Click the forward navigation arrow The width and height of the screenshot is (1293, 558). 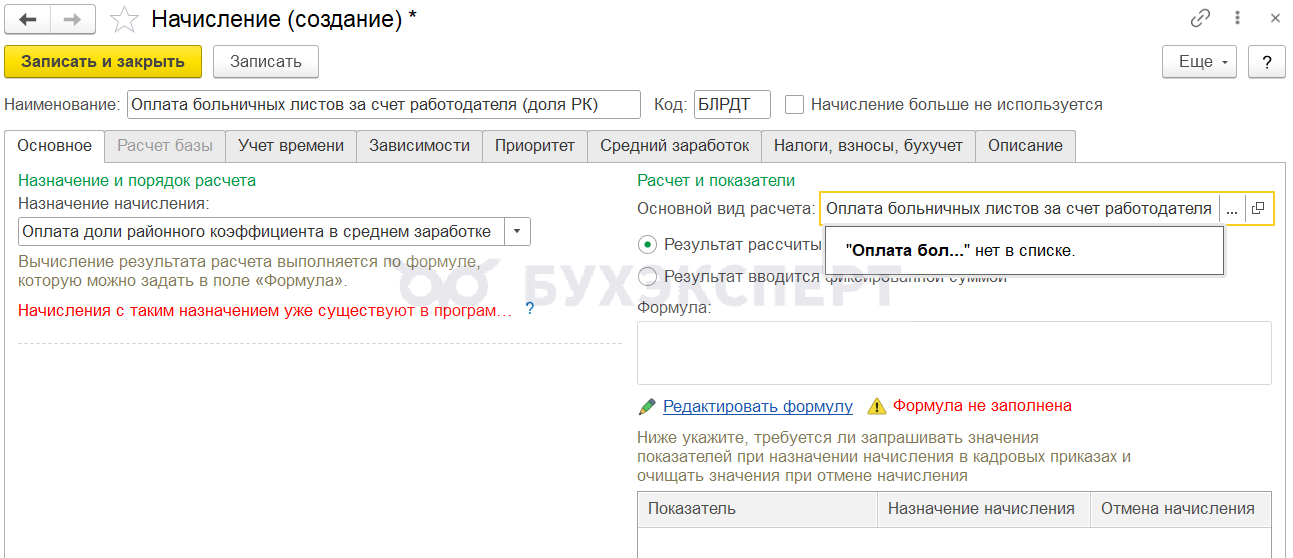click(73, 19)
